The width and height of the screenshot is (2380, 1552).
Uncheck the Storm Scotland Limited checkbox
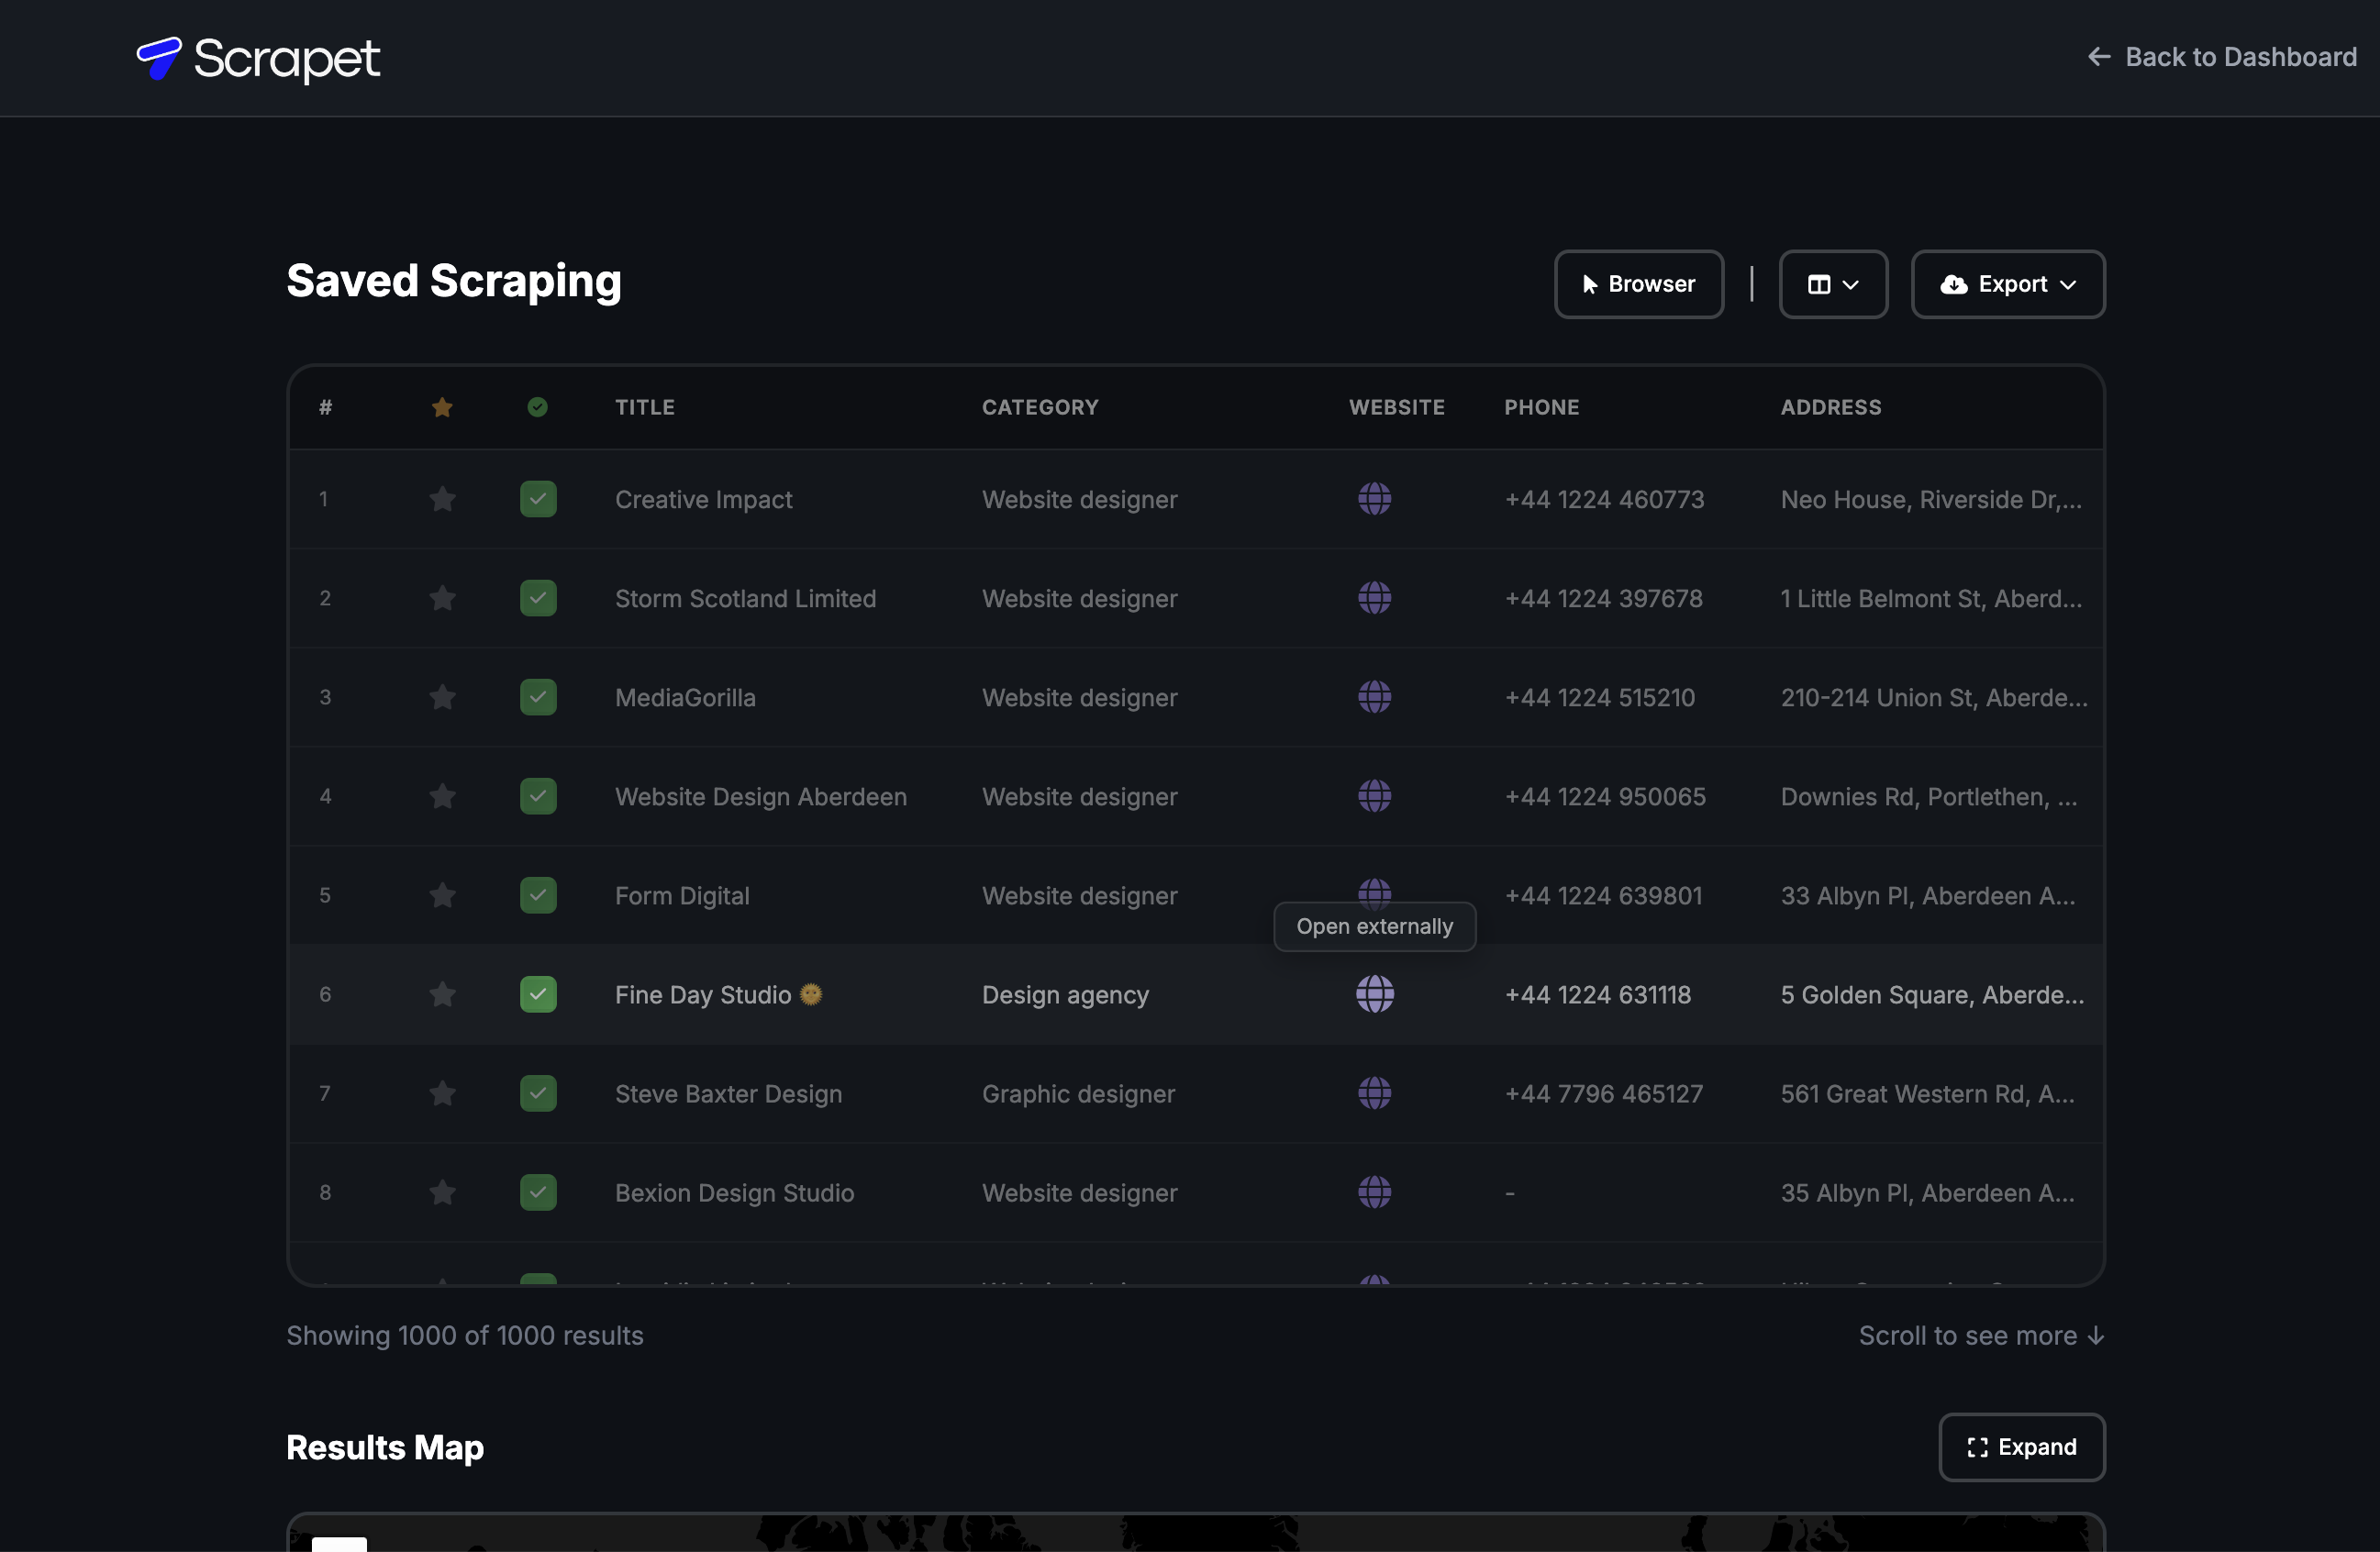(x=538, y=597)
